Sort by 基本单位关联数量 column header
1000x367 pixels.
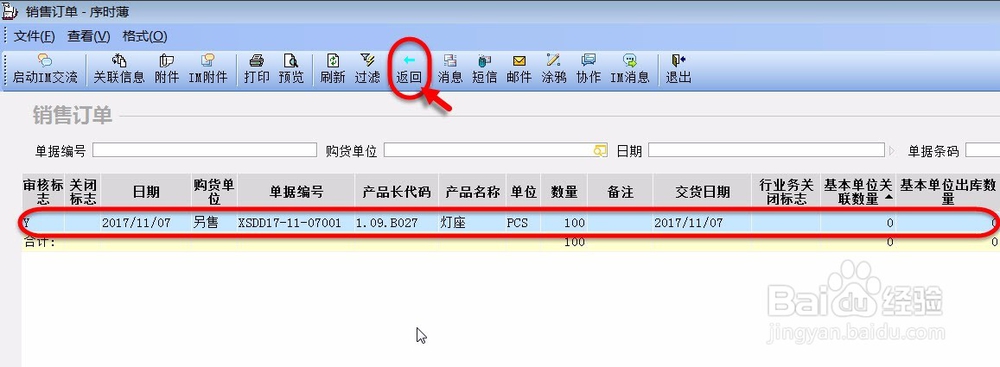point(858,191)
